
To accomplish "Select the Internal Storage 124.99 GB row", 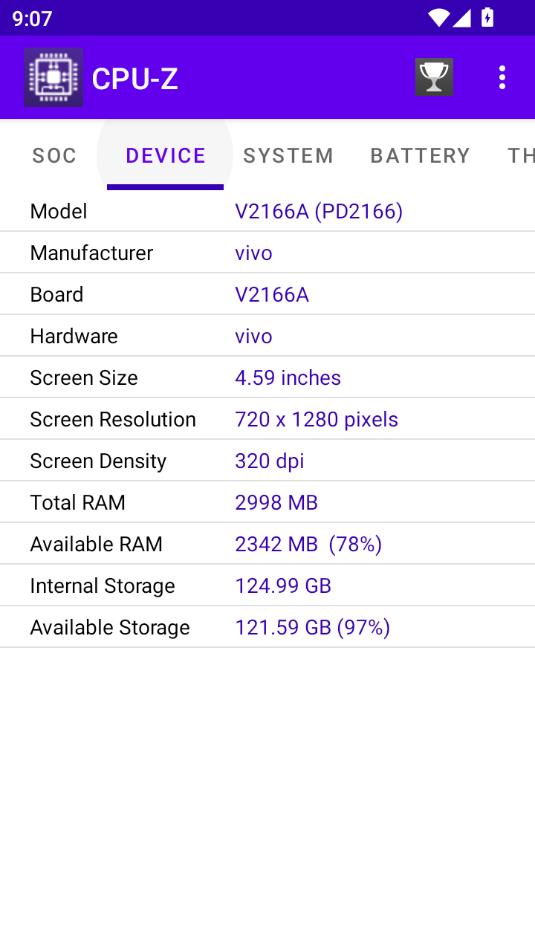I will pos(268,585).
